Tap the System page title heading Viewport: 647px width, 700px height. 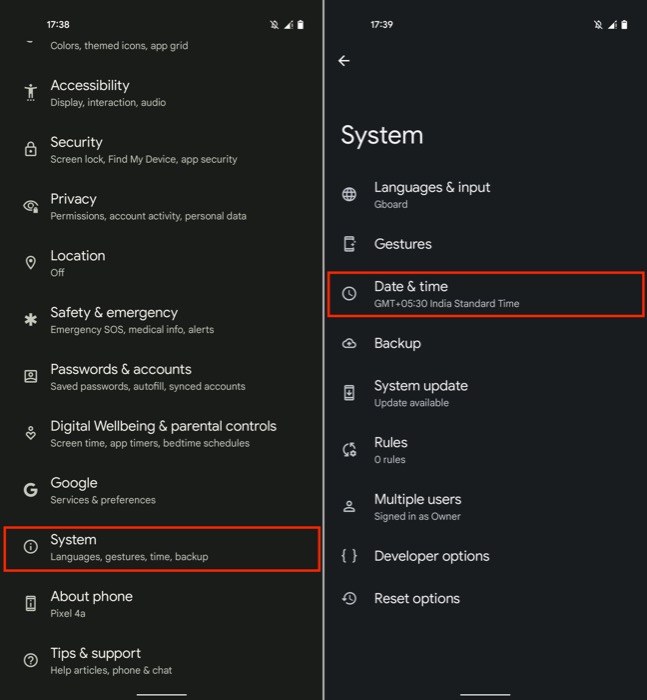click(x=382, y=135)
